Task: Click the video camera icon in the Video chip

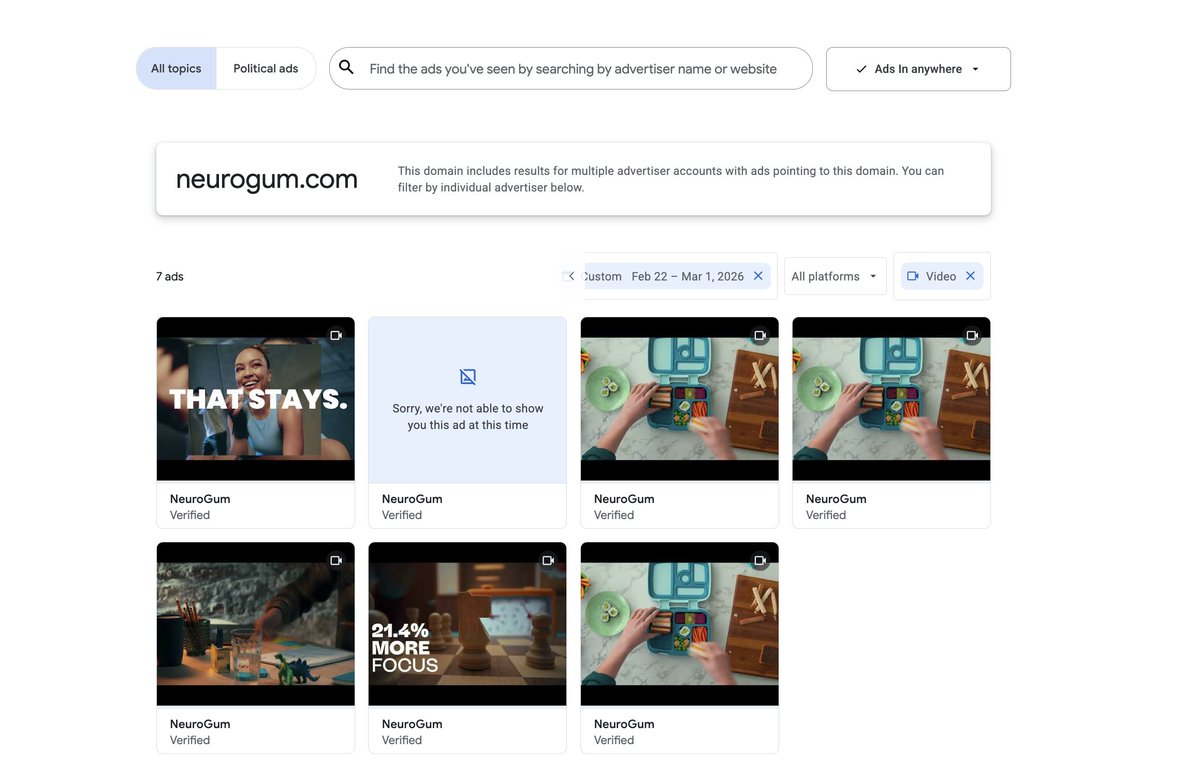Action: pos(913,276)
